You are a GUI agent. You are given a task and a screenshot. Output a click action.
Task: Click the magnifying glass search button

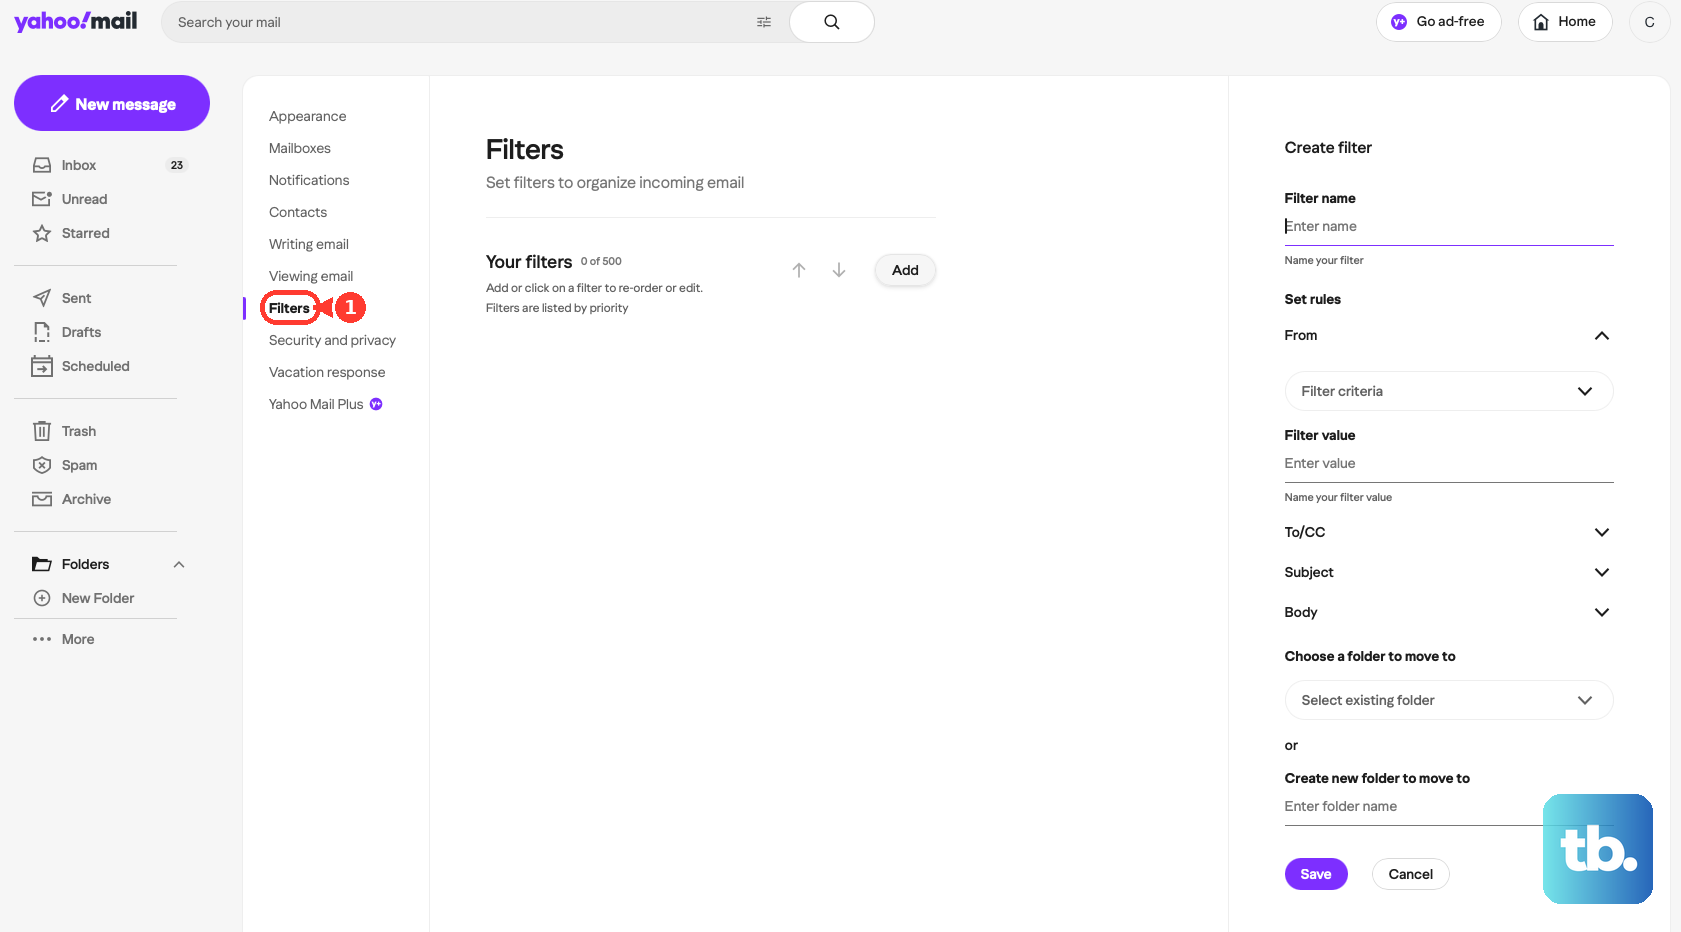832,22
